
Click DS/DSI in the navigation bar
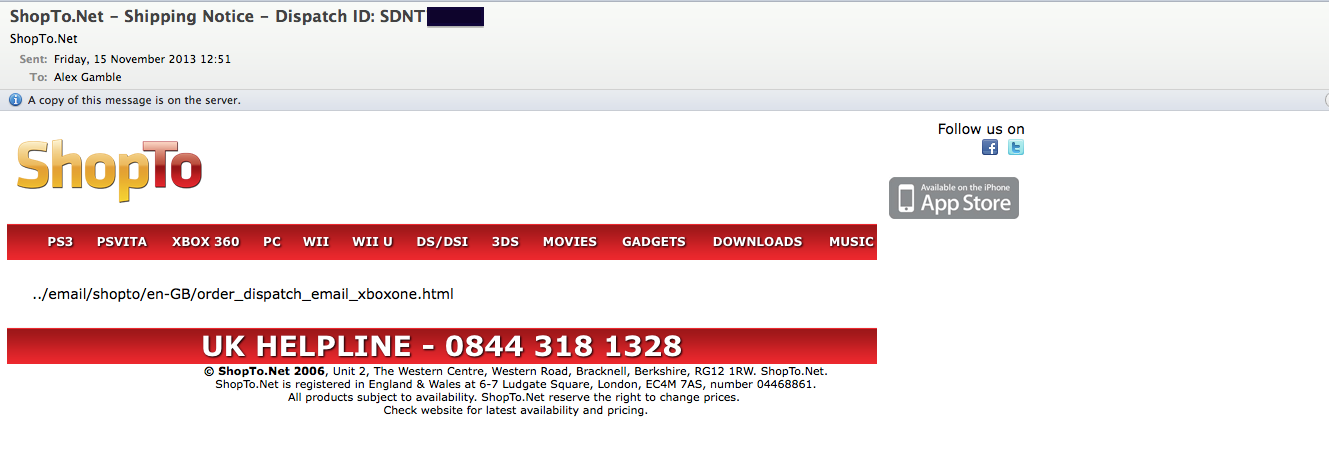pos(442,242)
